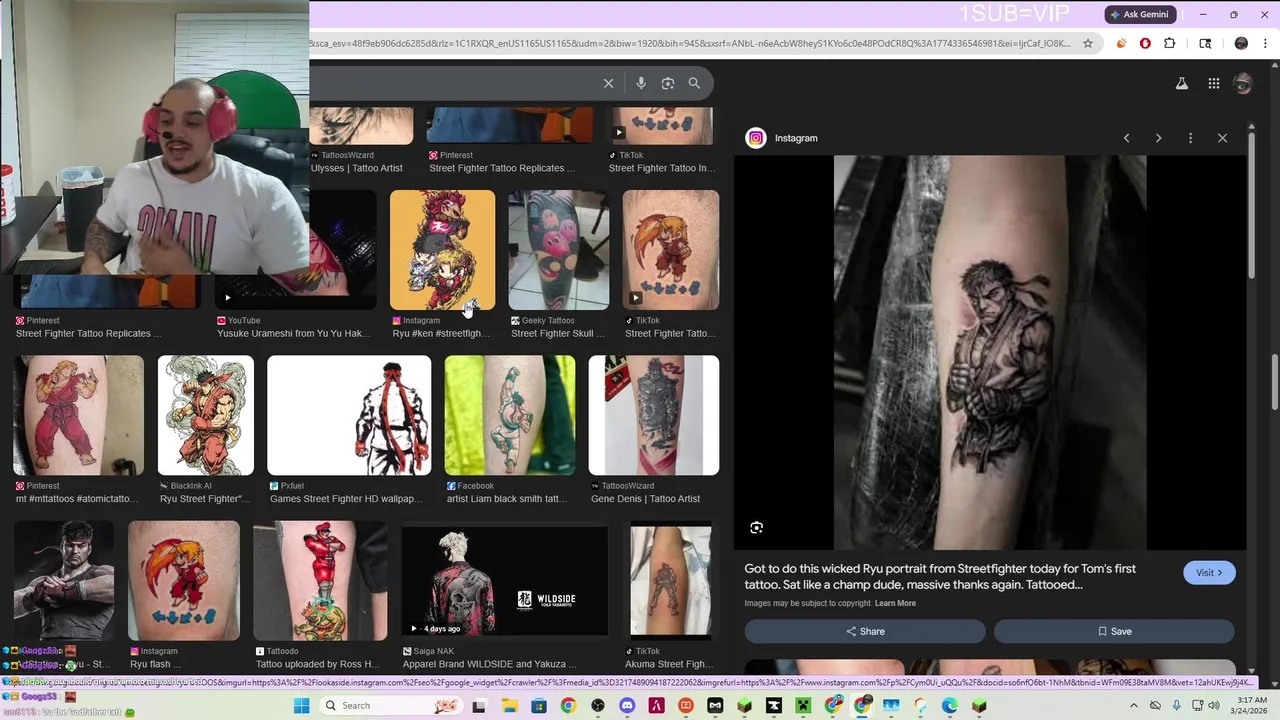Click Ask Gemini button
This screenshot has height=720, width=1280.
[1139, 14]
